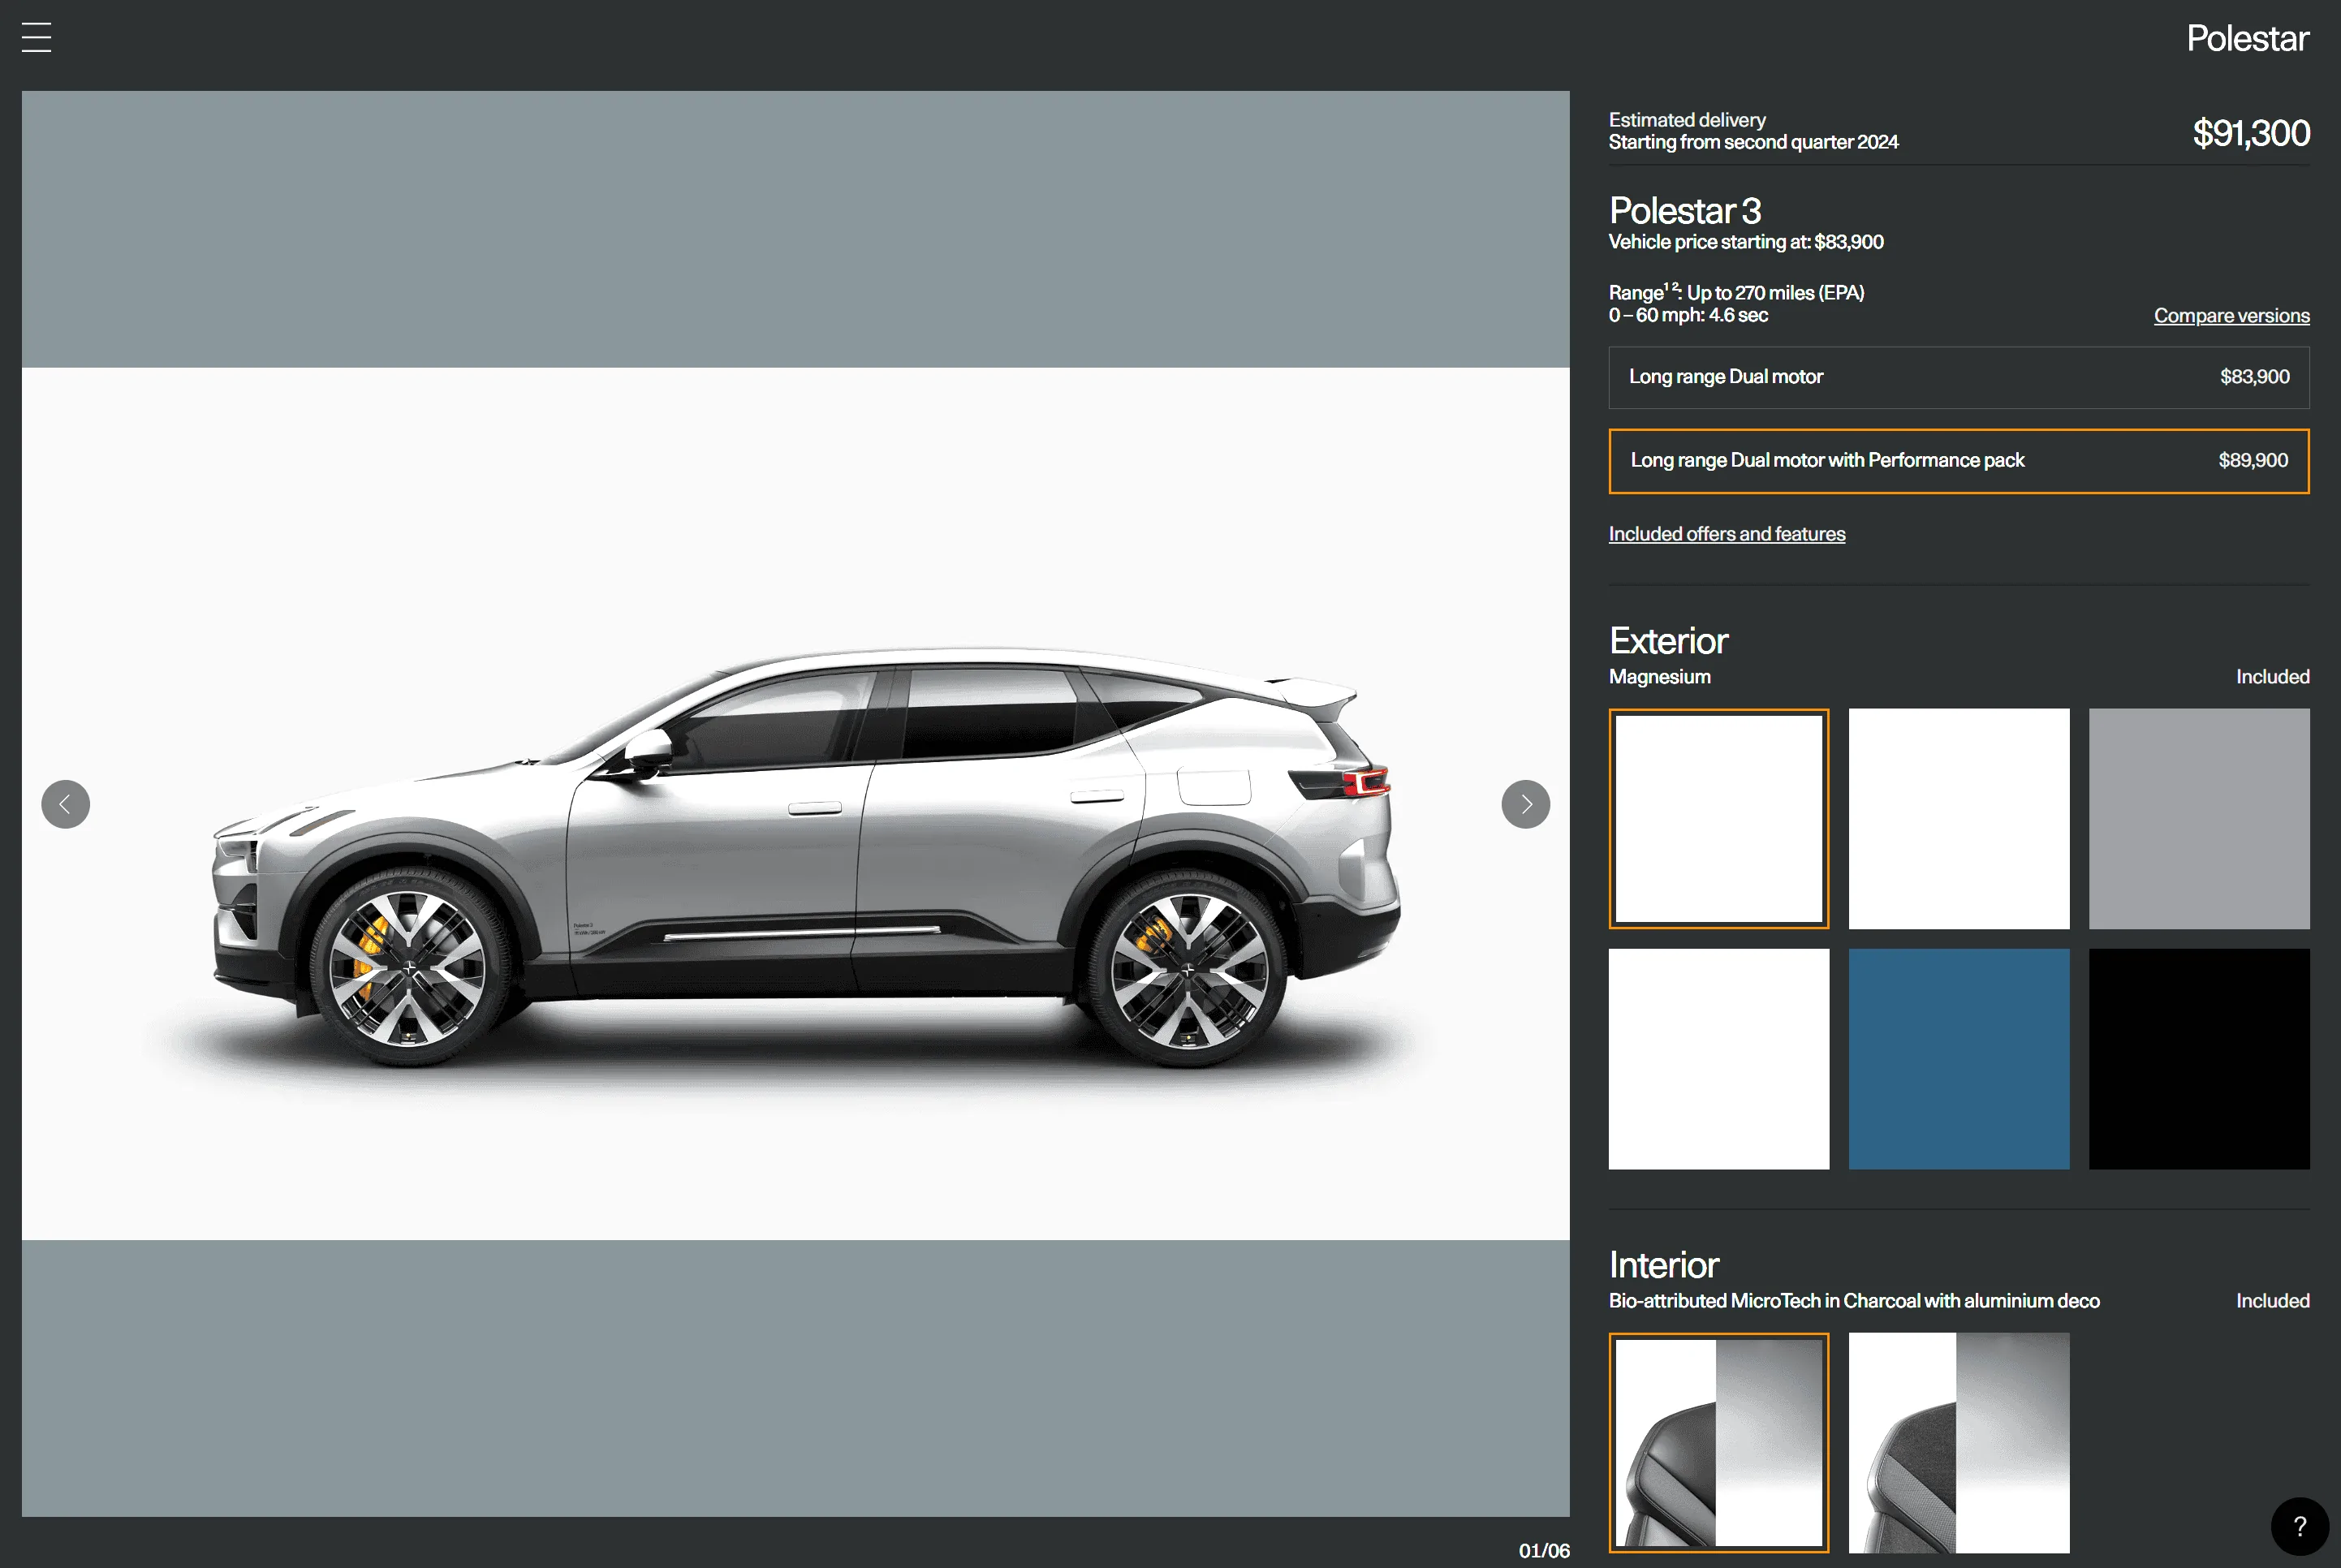Click the Polestar 3 heading
2341x1568 pixels.
(x=1684, y=211)
